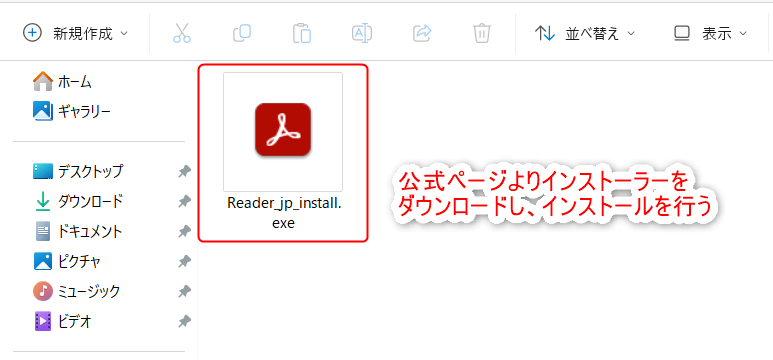The height and width of the screenshot is (360, 773).
Task: Open the 表示 view dropdown
Action: tap(710, 34)
